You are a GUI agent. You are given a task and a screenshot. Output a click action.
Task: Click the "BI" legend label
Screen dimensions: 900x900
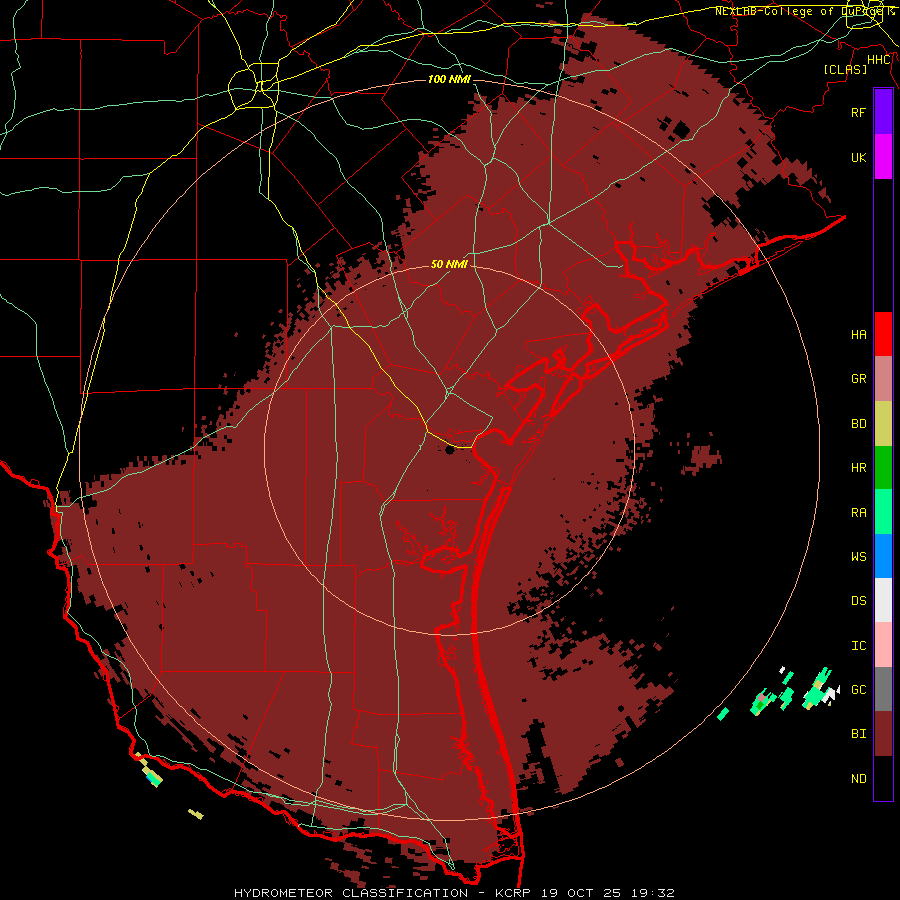click(x=858, y=734)
